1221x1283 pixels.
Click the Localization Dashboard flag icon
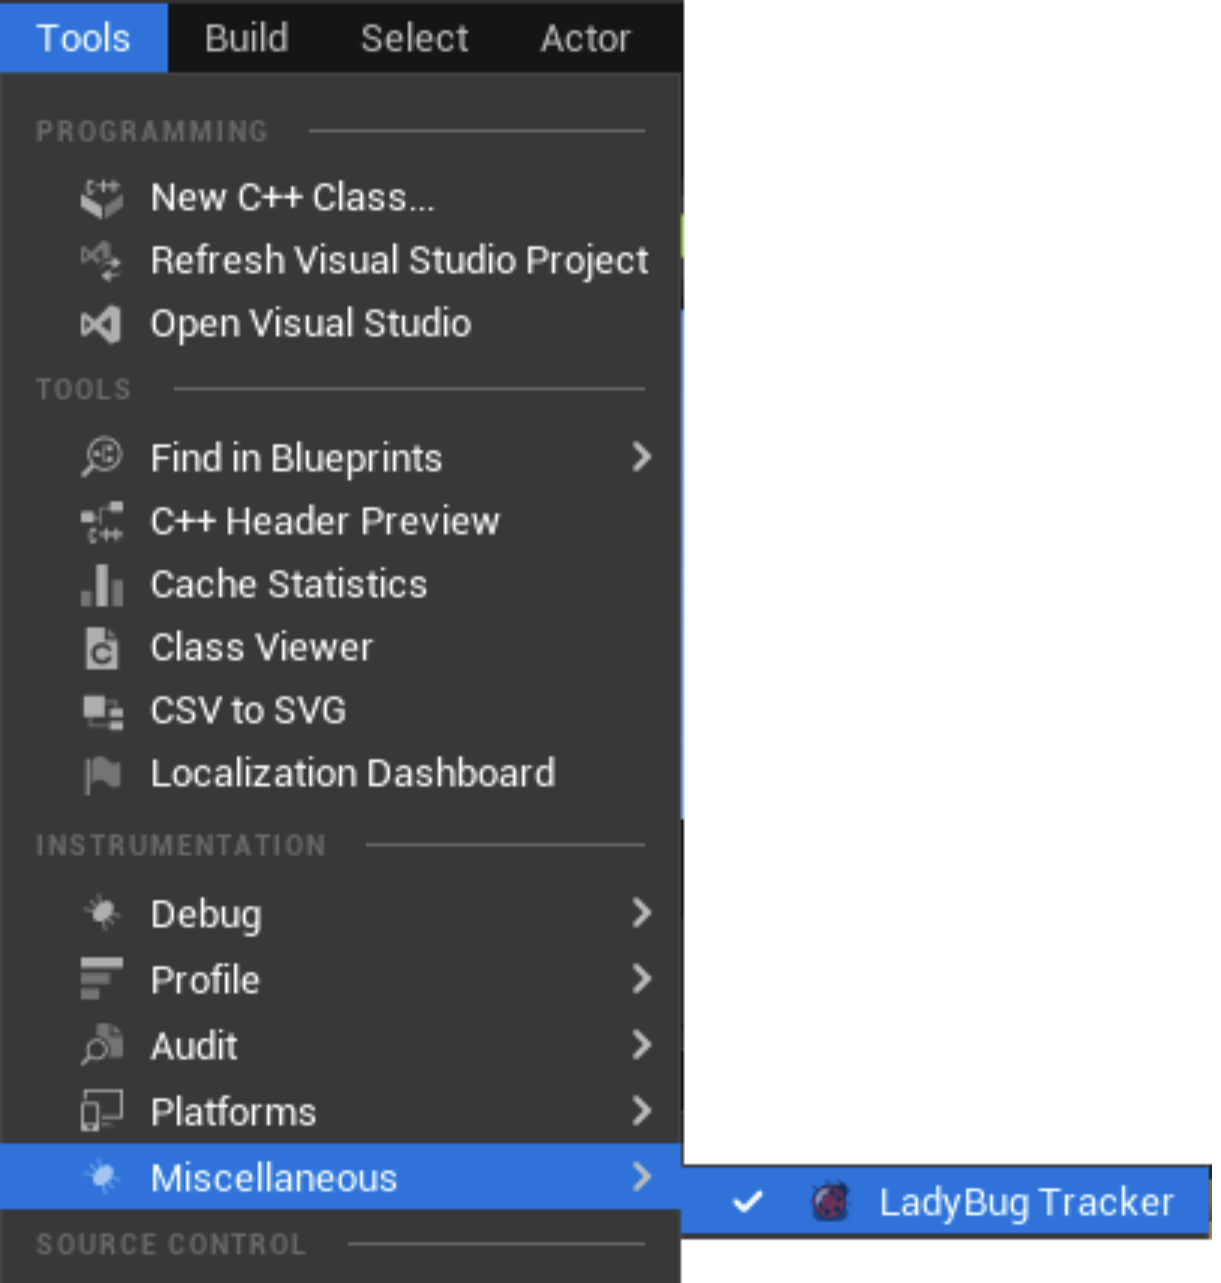click(101, 774)
